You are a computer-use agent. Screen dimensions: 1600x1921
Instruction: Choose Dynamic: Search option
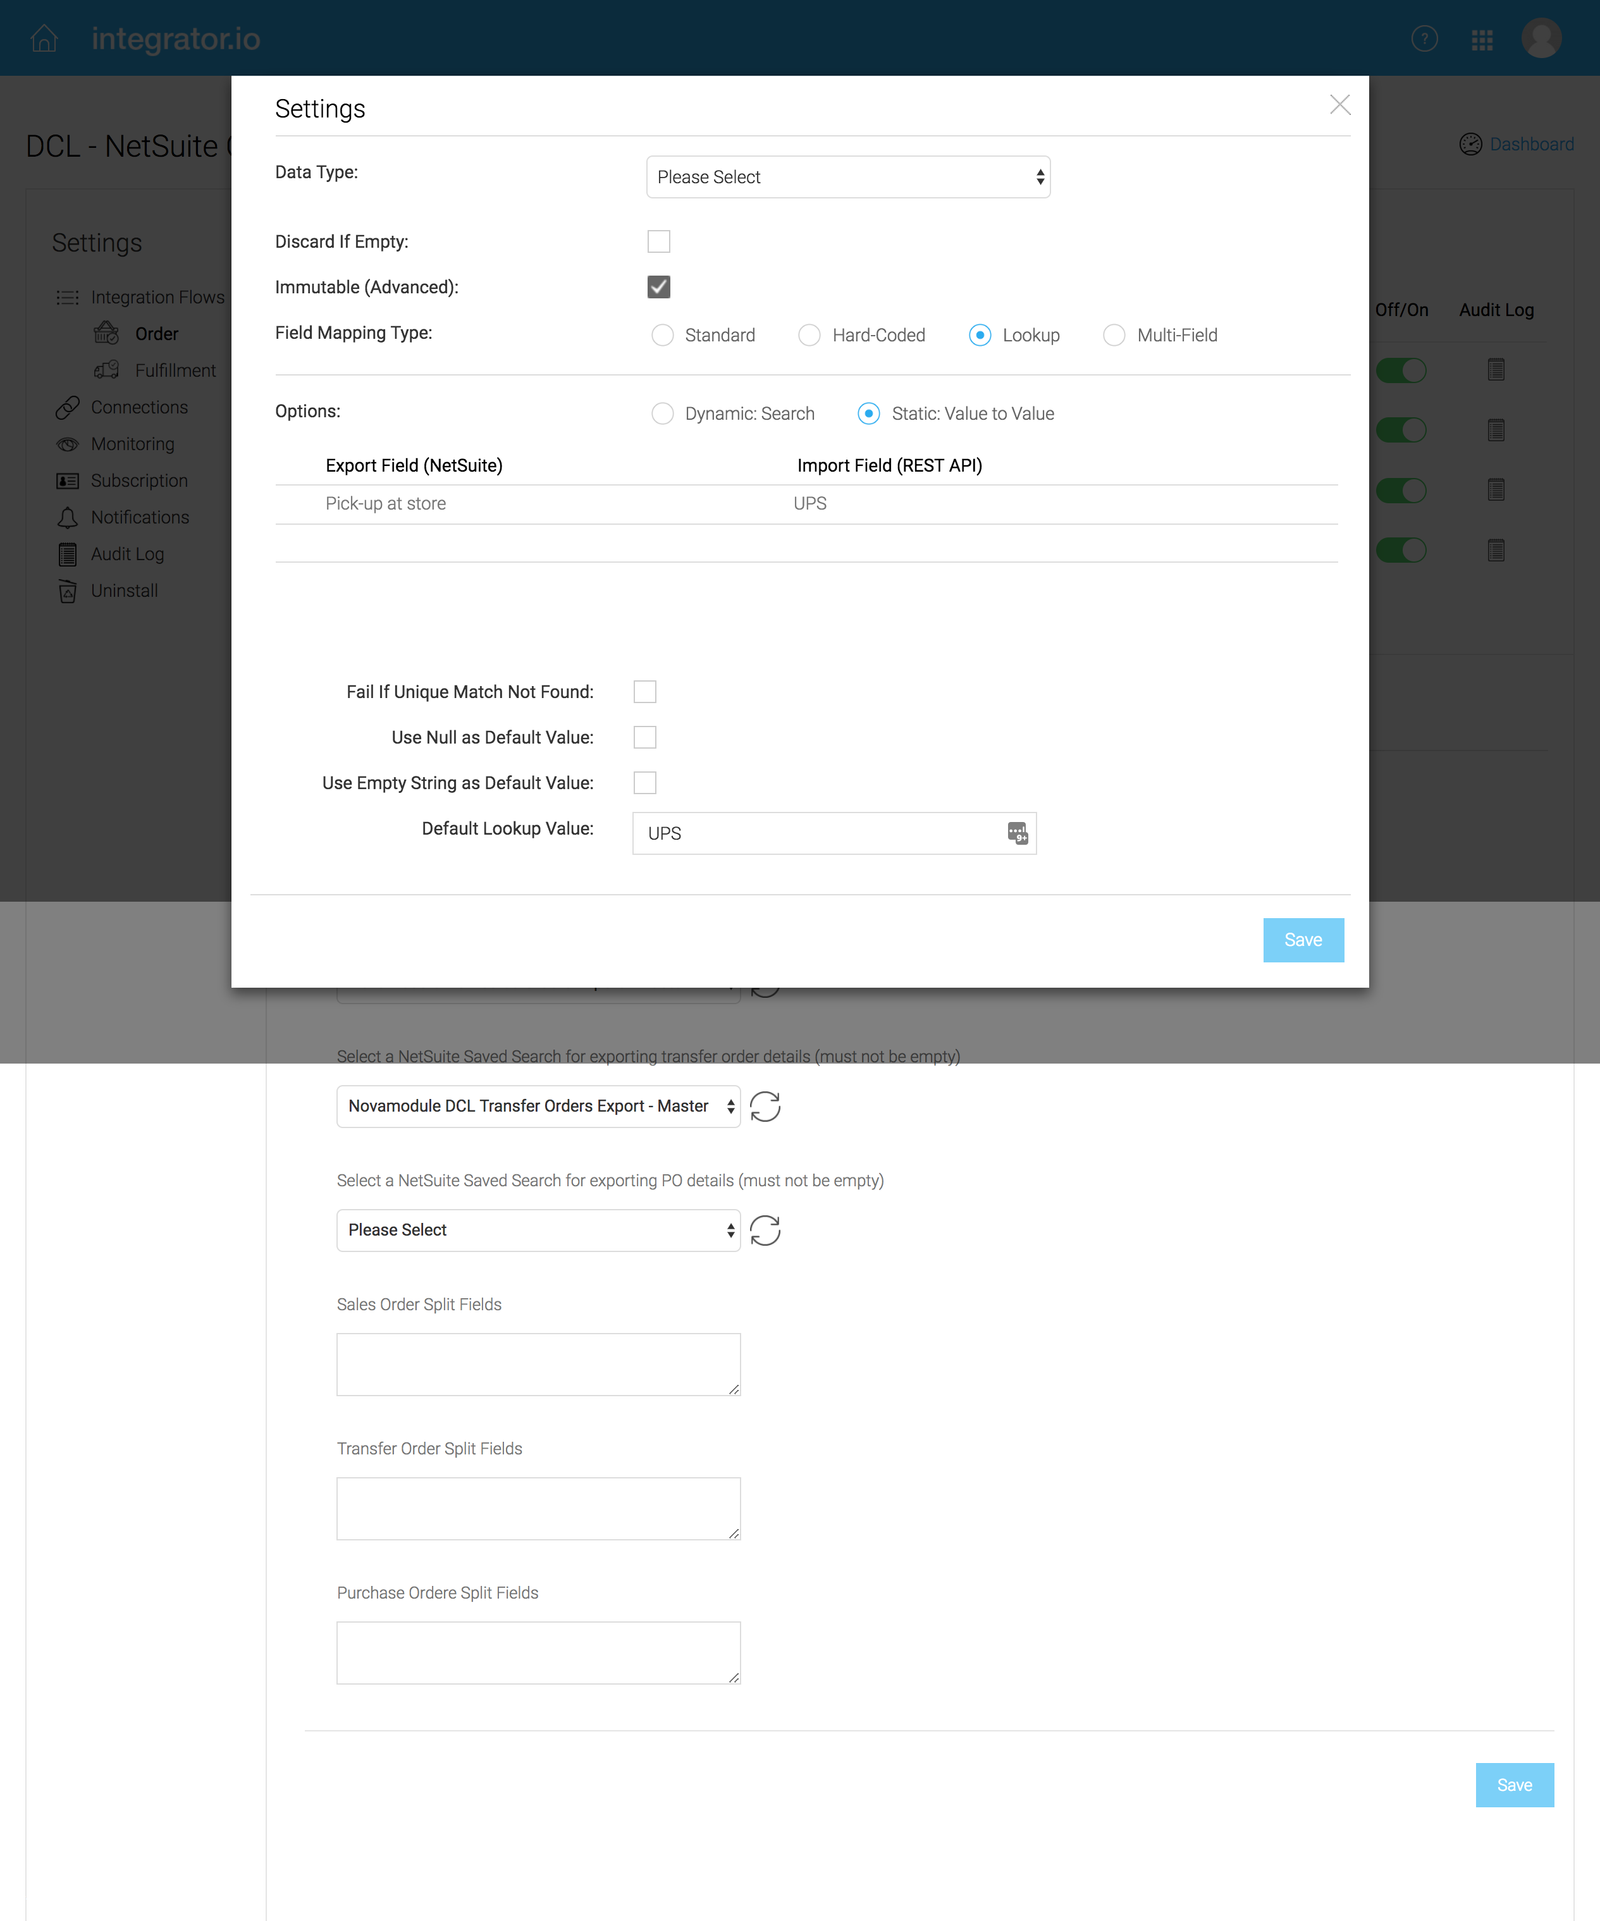tap(662, 414)
